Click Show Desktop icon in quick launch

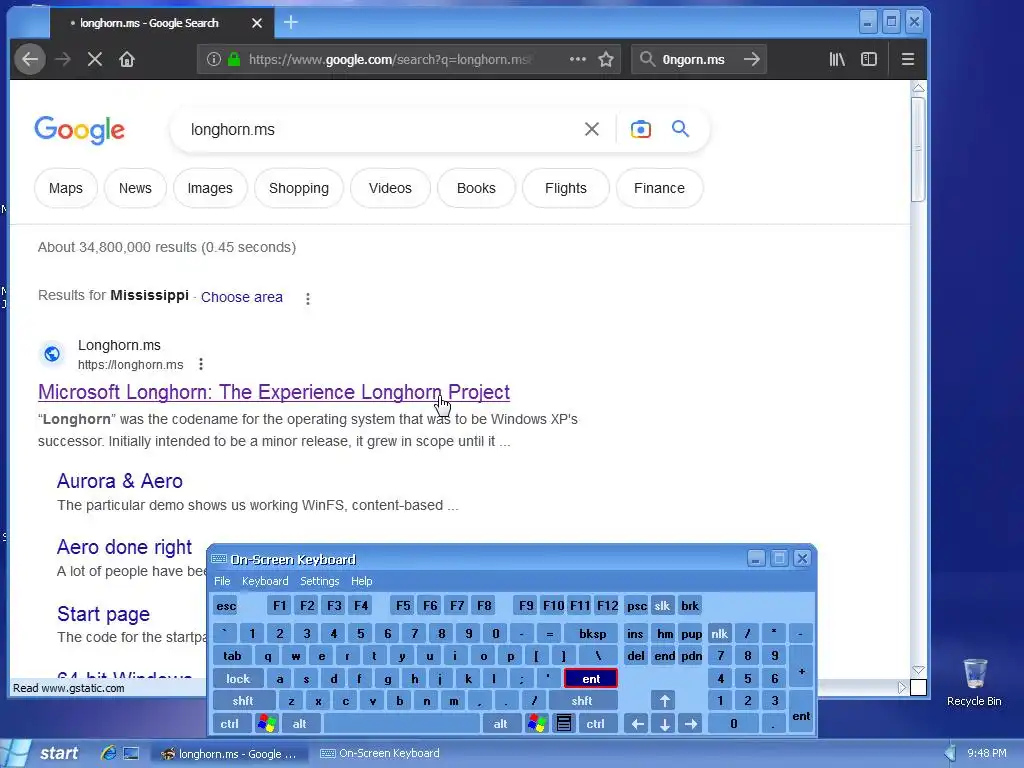[x=131, y=753]
